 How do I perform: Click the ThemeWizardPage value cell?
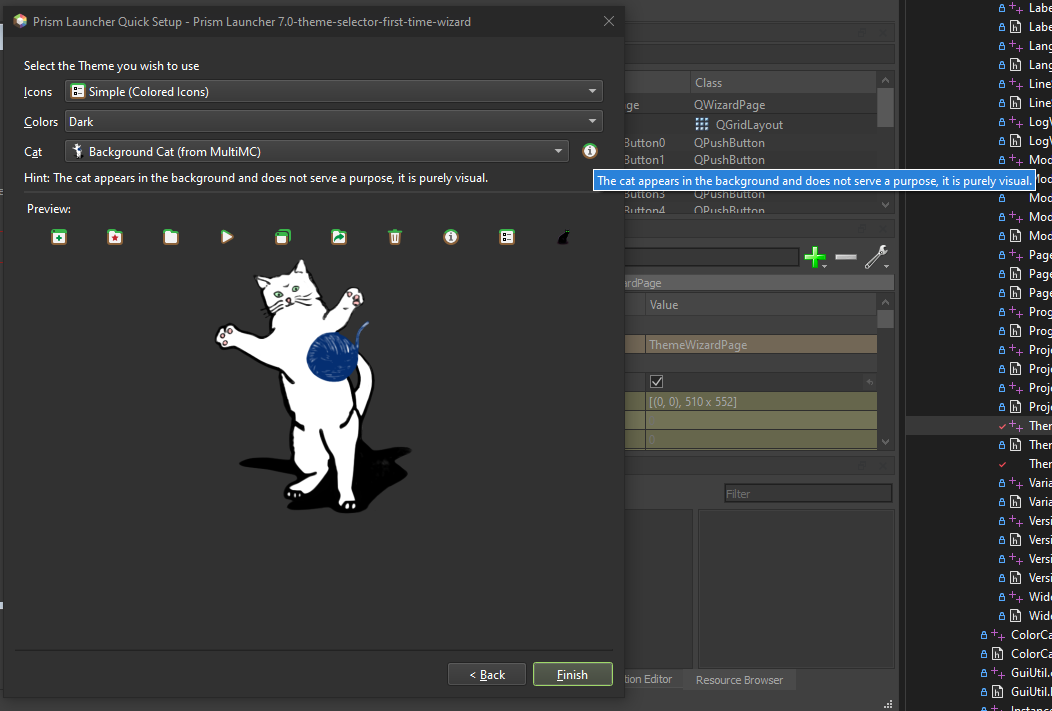tap(761, 345)
